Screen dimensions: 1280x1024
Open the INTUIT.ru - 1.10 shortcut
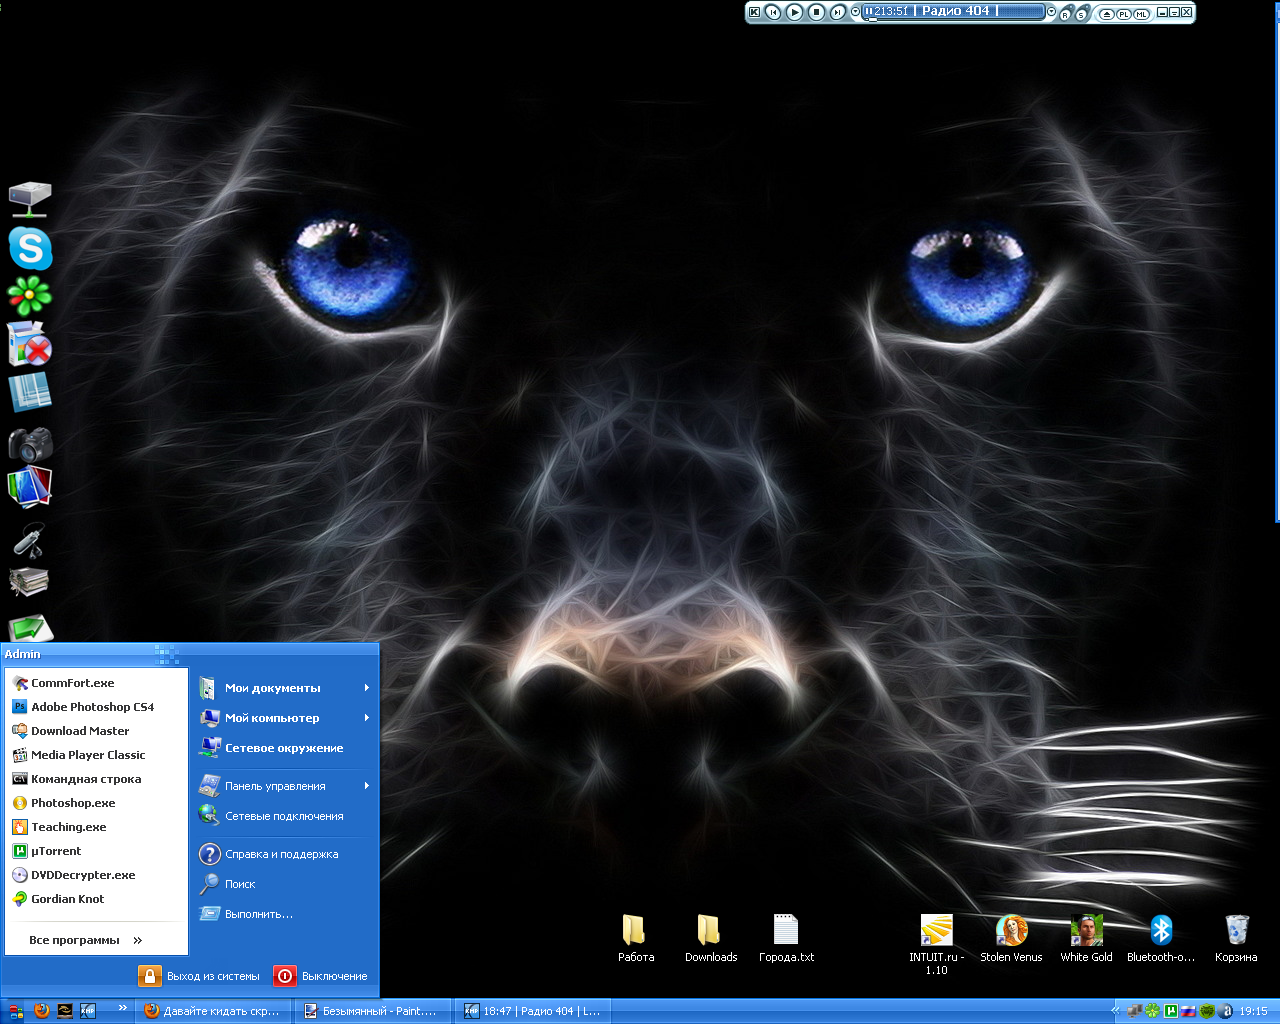(936, 944)
